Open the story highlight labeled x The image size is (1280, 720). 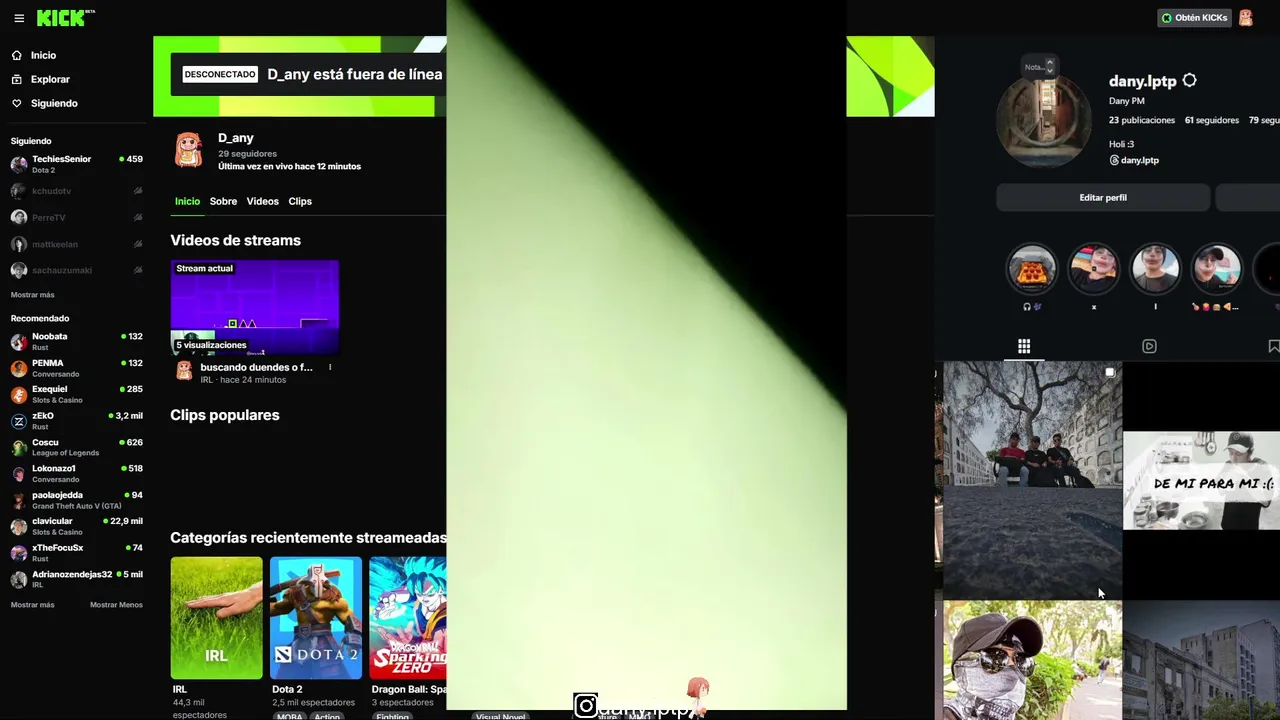click(1093, 270)
